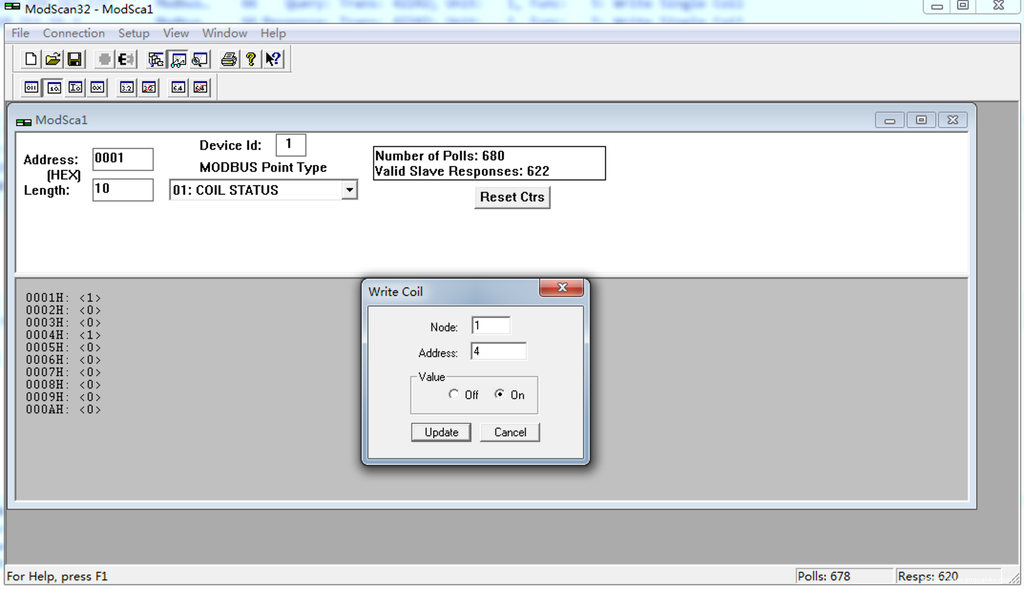Screen dimensions: 1024x589
Task: Select binary display format icon
Action: [31, 88]
